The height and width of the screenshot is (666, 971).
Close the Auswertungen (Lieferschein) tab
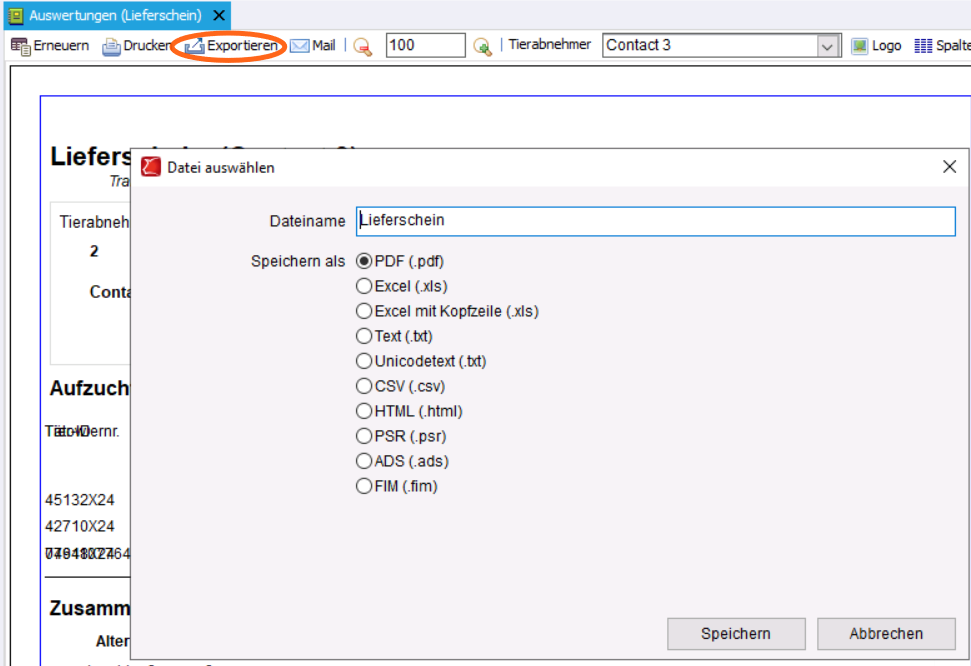pos(219,15)
